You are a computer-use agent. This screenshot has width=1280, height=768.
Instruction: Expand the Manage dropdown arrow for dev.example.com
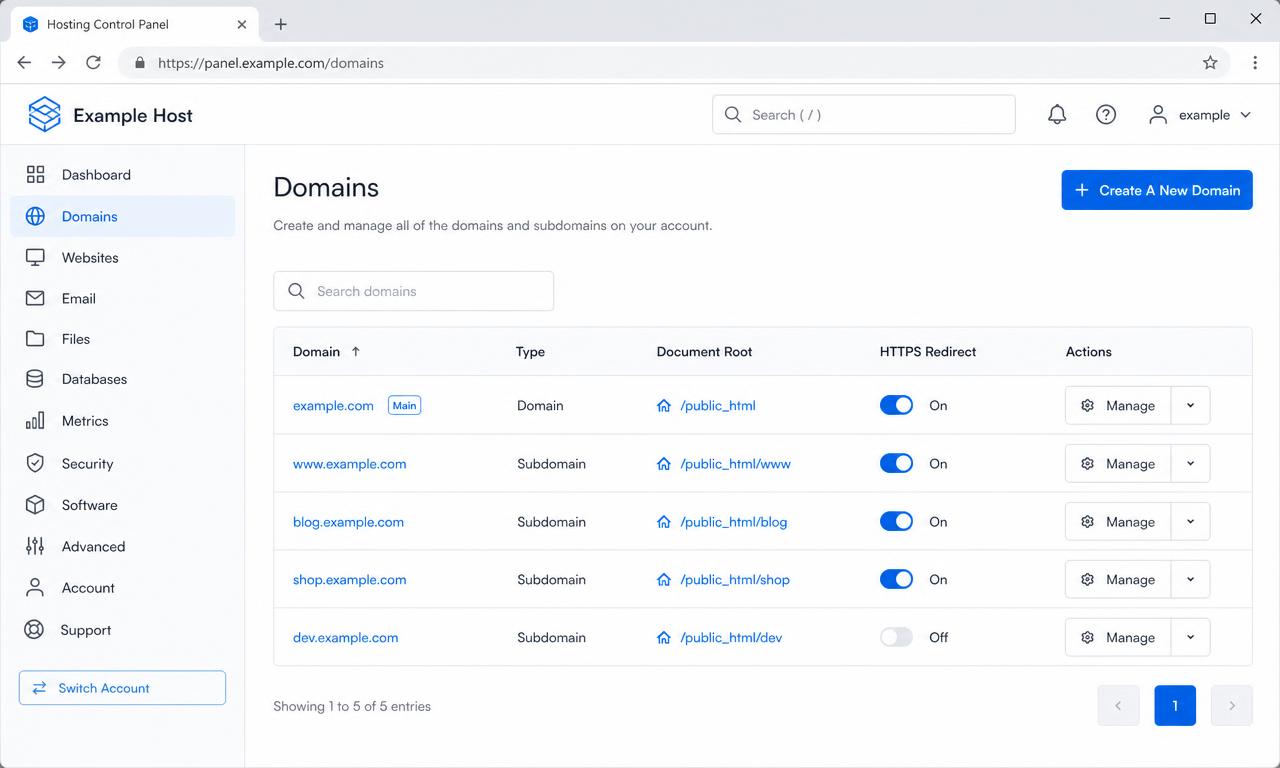coord(1190,638)
